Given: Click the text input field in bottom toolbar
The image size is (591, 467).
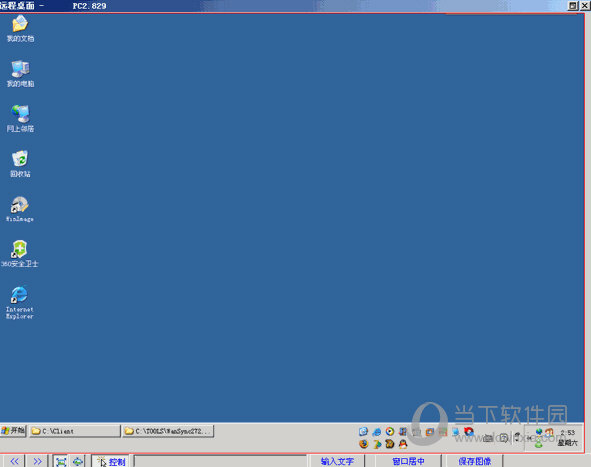Looking at the screenshot, I should pos(220,461).
